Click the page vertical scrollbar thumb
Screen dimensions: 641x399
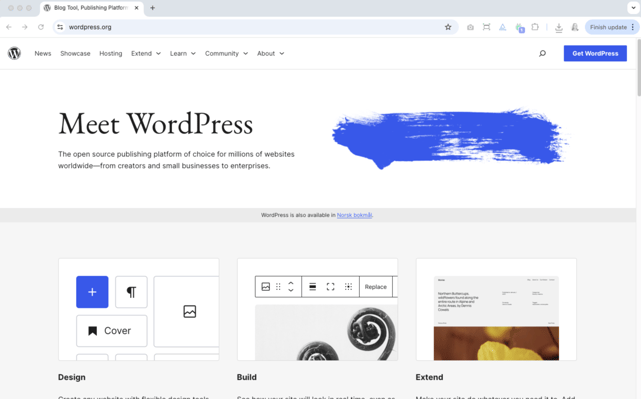[x=639, y=67]
